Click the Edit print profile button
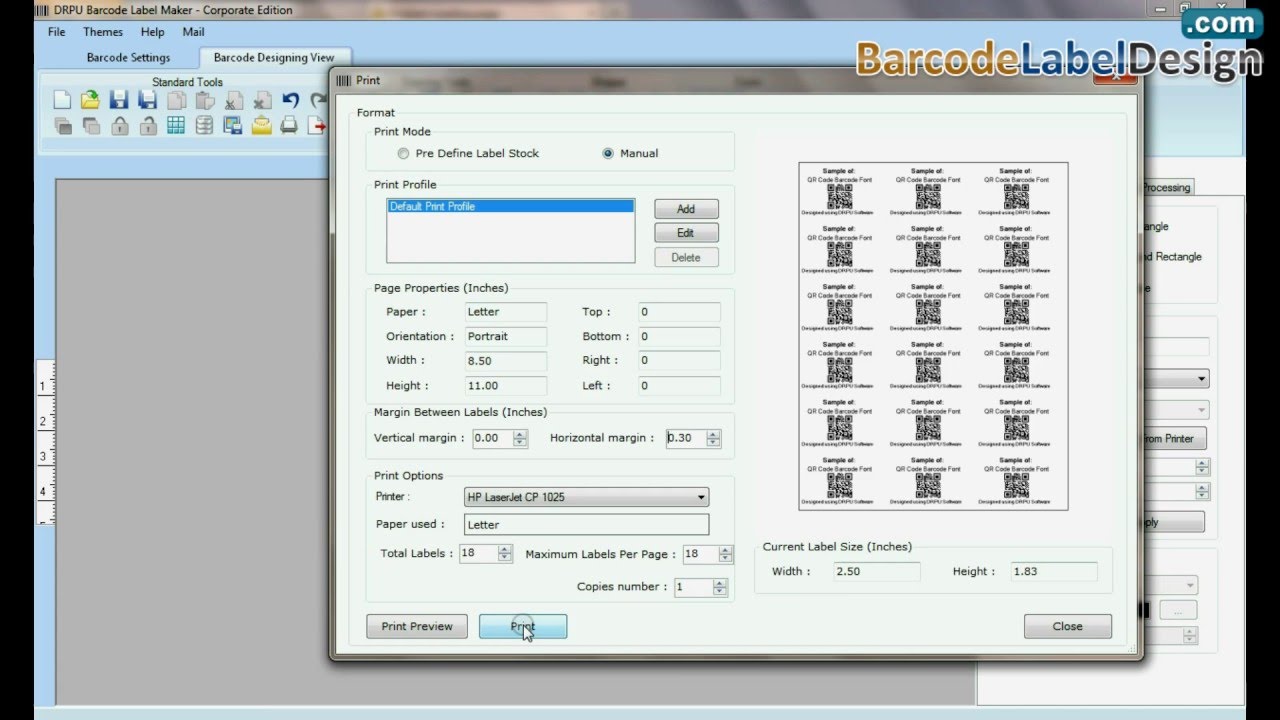The height and width of the screenshot is (720, 1280). [x=686, y=233]
